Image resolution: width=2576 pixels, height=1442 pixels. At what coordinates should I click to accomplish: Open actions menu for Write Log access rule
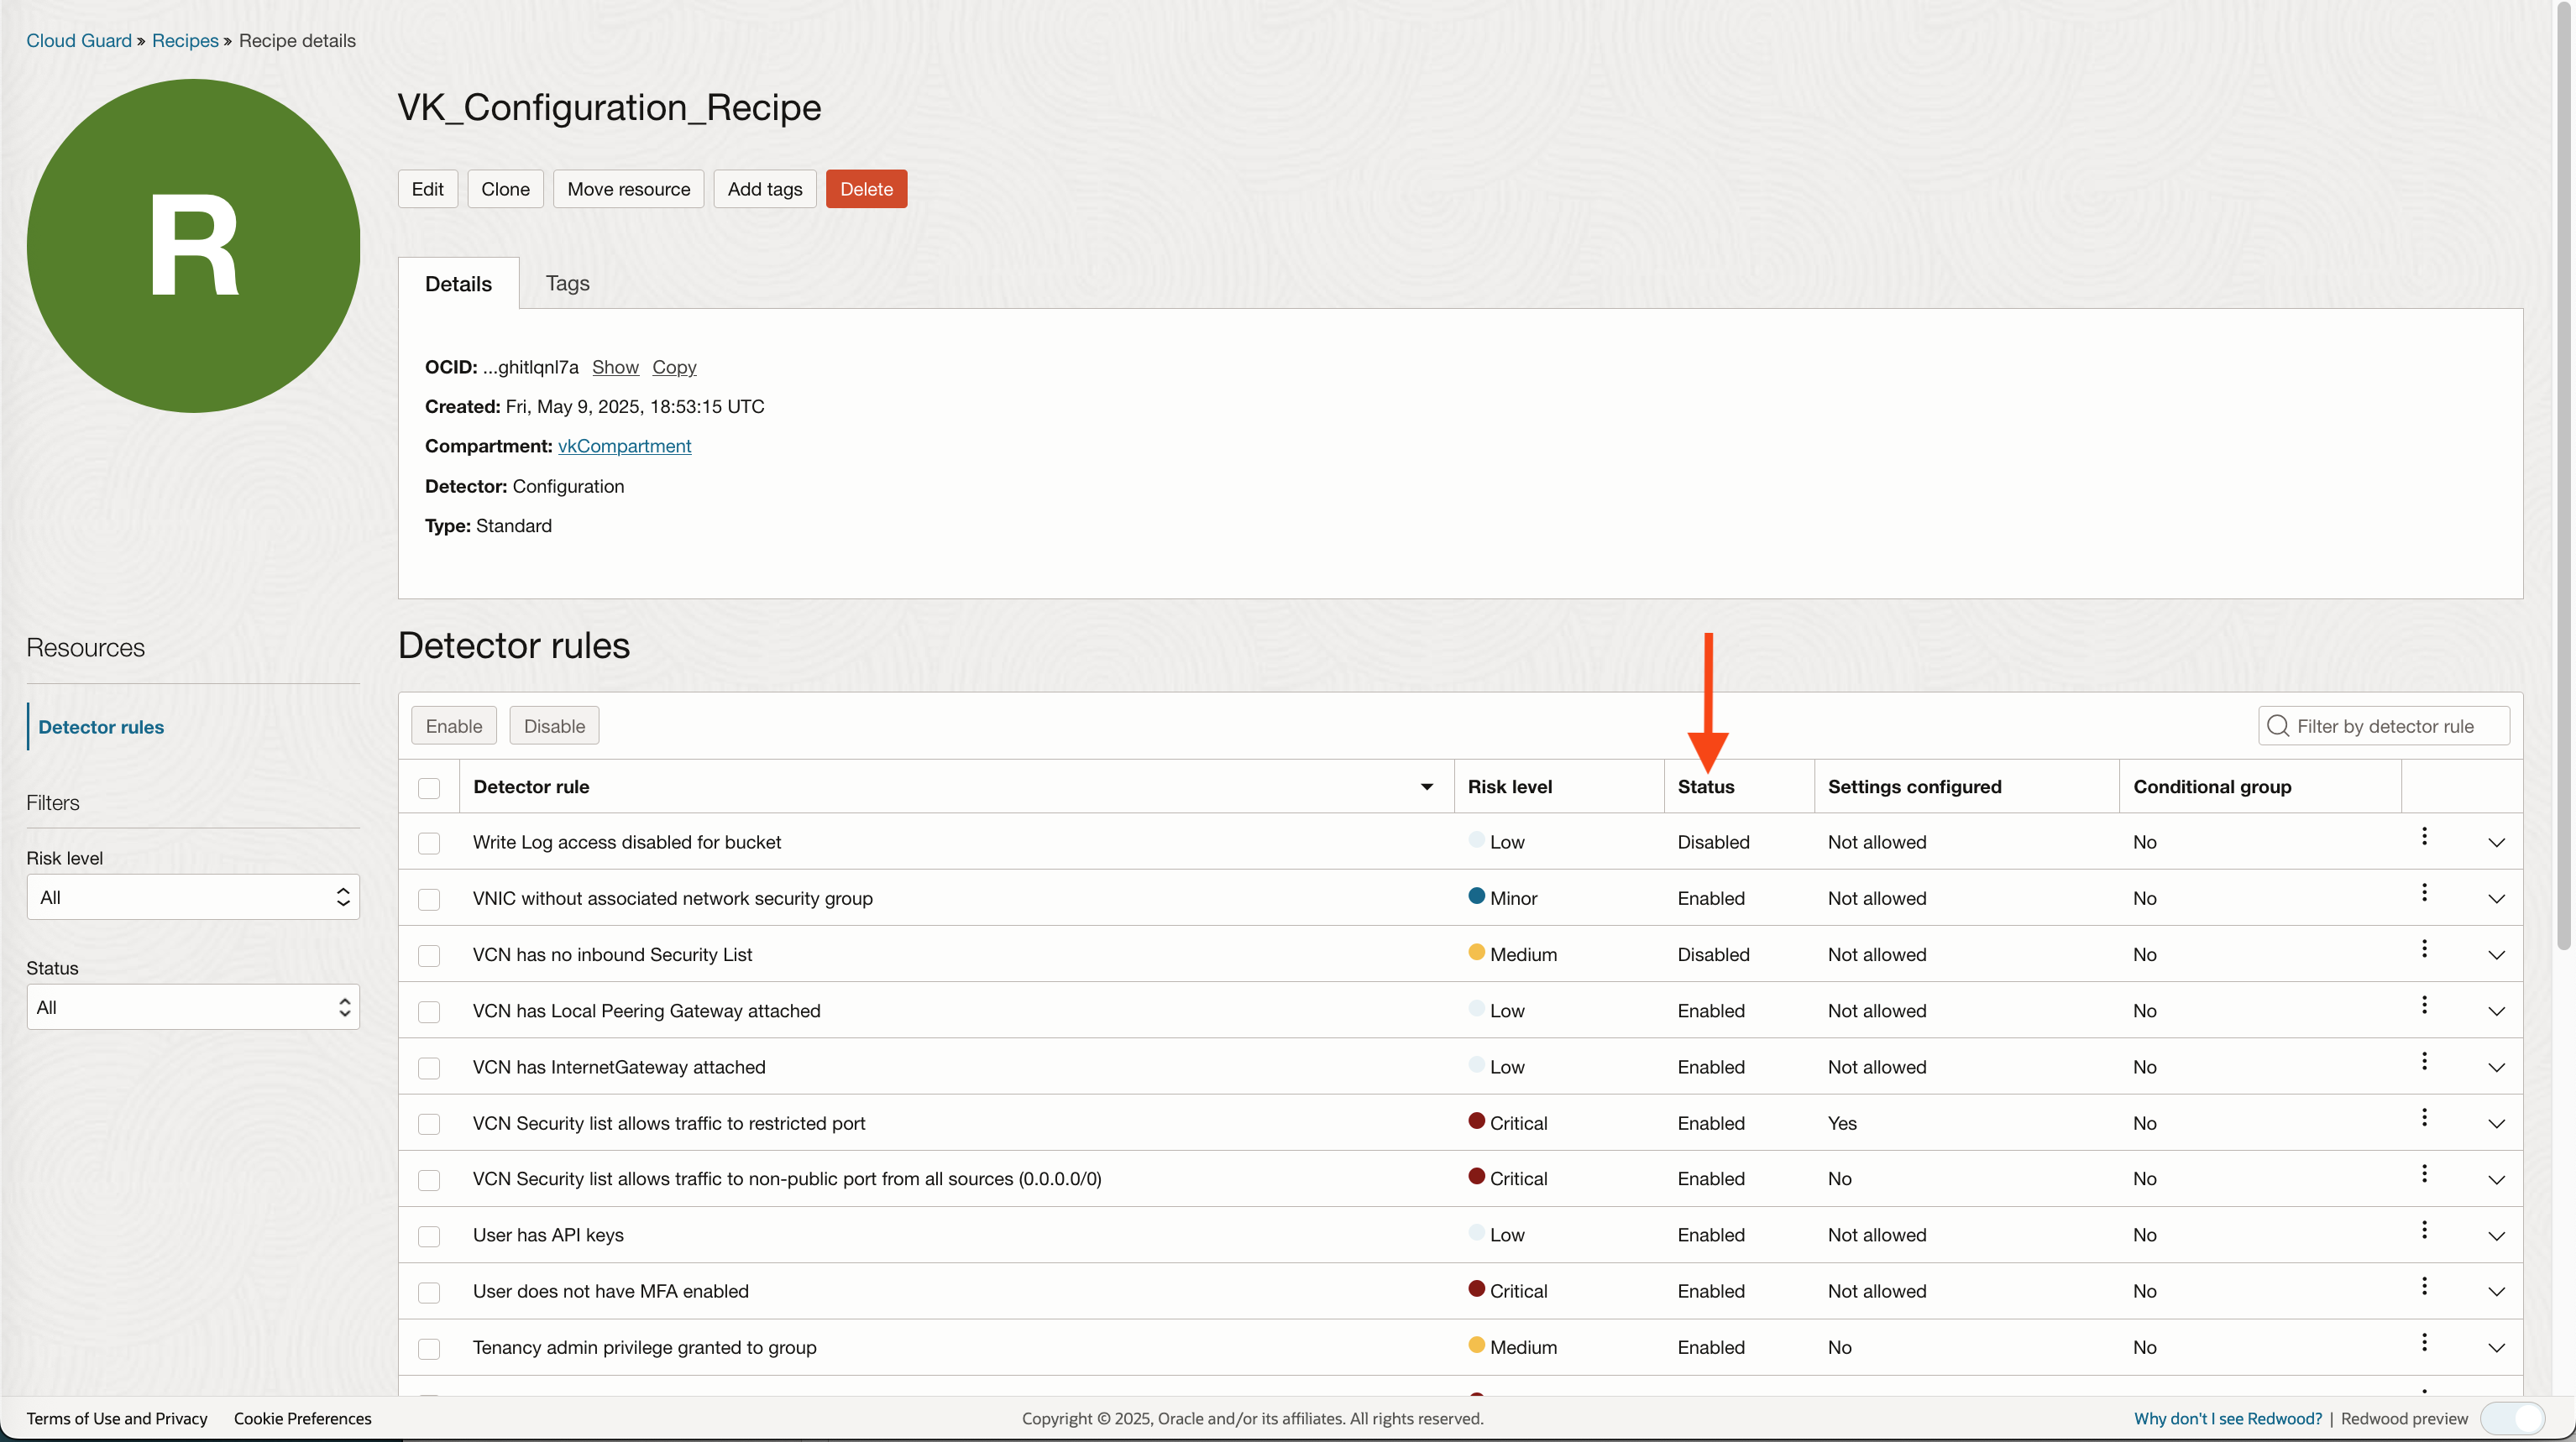tap(2424, 836)
